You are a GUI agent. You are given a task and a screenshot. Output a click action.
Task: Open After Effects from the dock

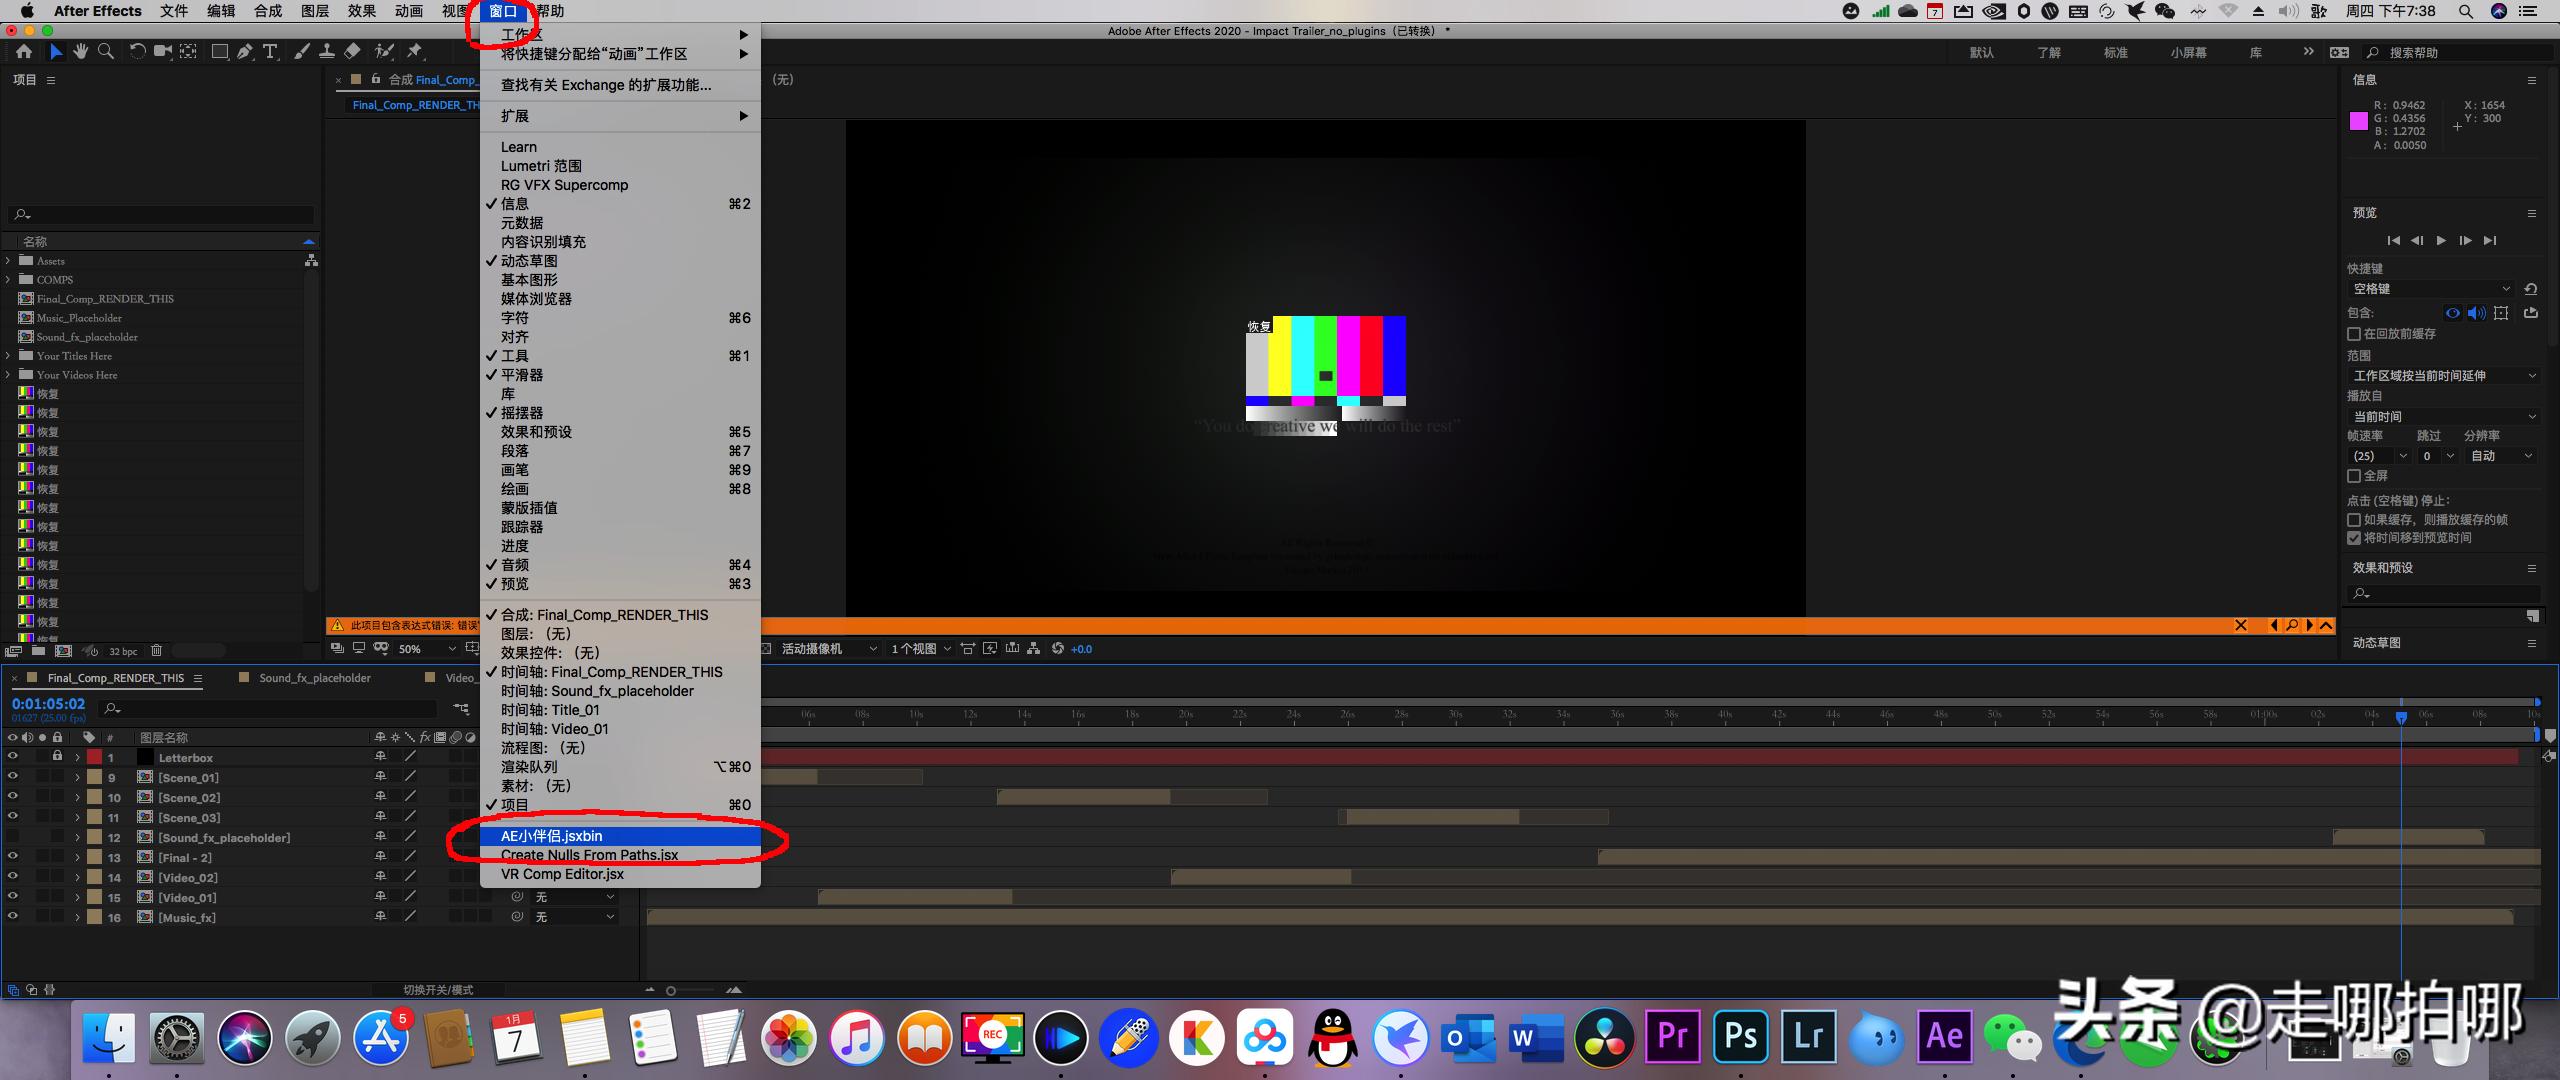tap(1943, 1036)
